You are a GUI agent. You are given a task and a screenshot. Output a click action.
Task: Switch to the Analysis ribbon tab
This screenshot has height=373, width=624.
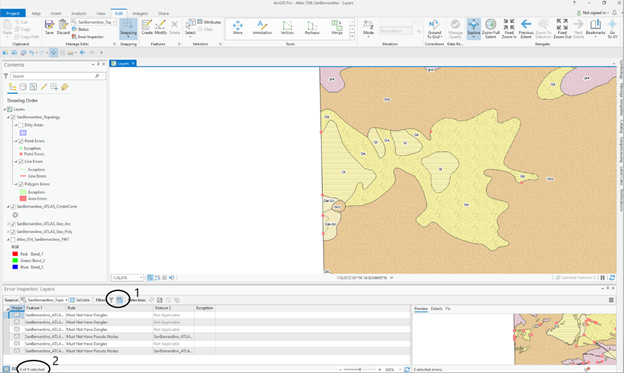[x=78, y=14]
